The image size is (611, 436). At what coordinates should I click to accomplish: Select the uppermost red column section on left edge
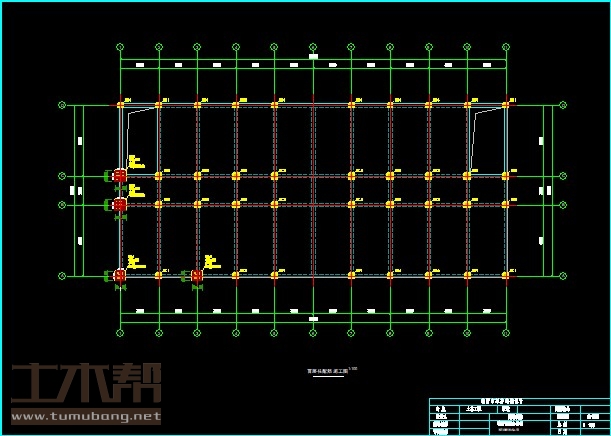tap(120, 175)
